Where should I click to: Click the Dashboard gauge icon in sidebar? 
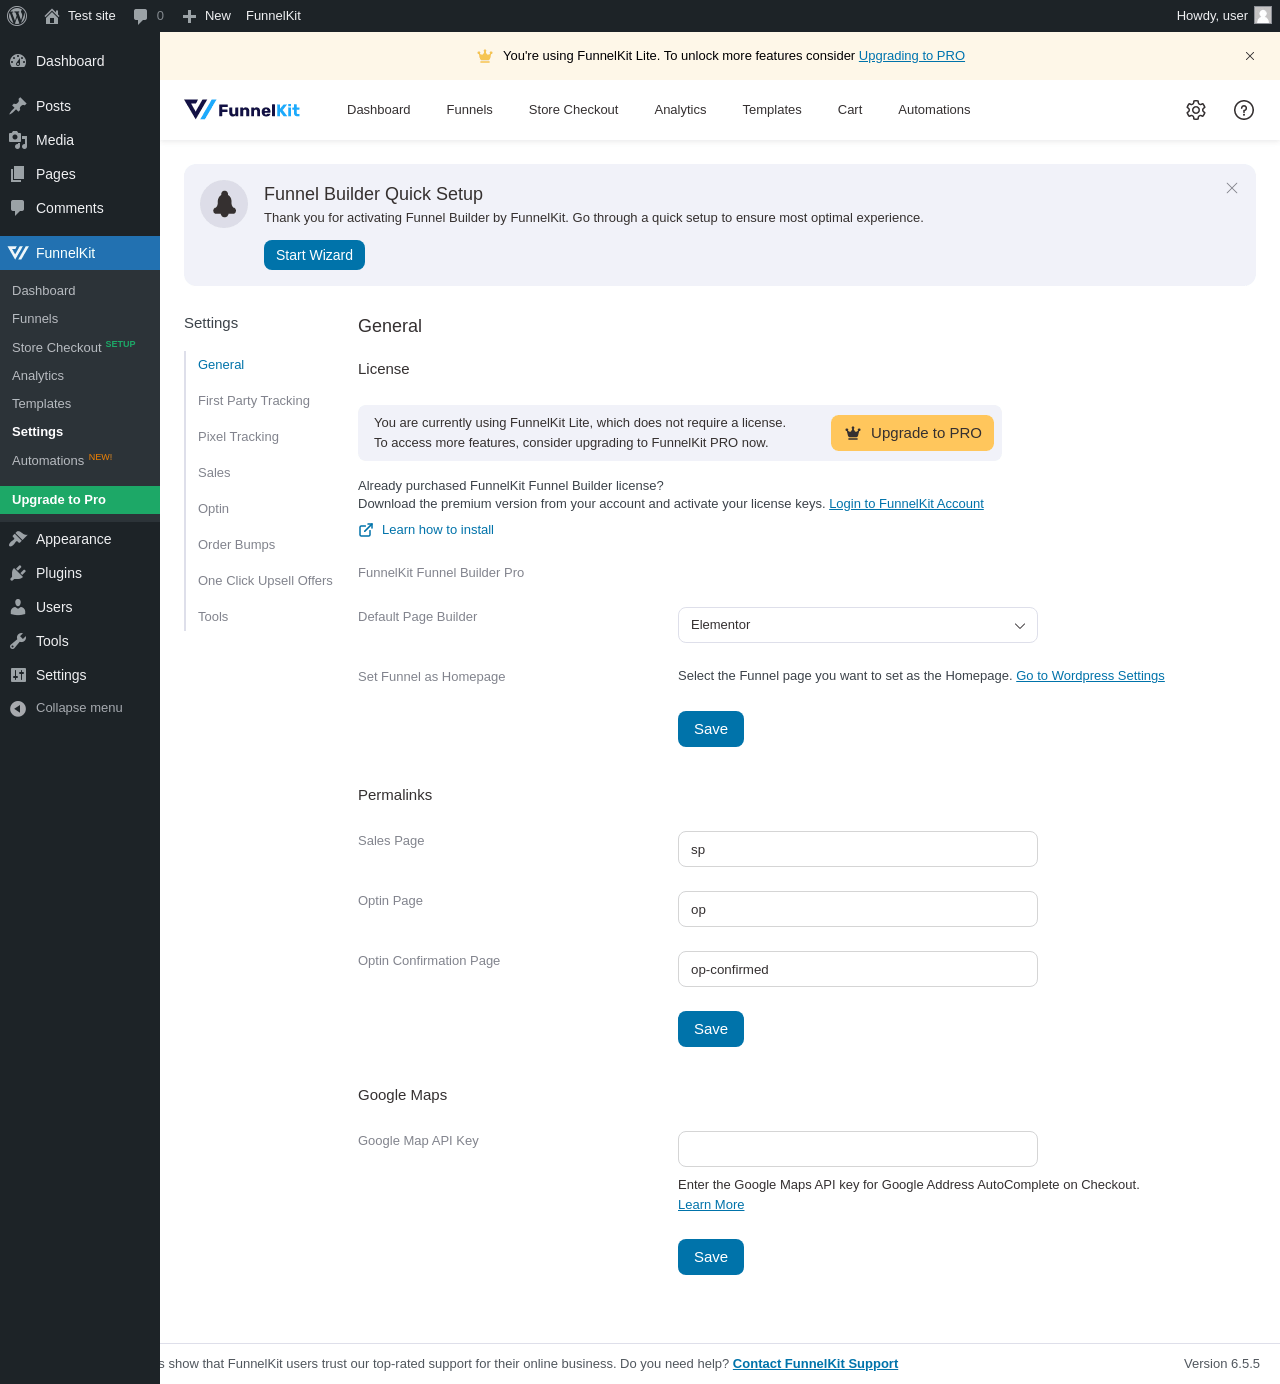click(18, 61)
